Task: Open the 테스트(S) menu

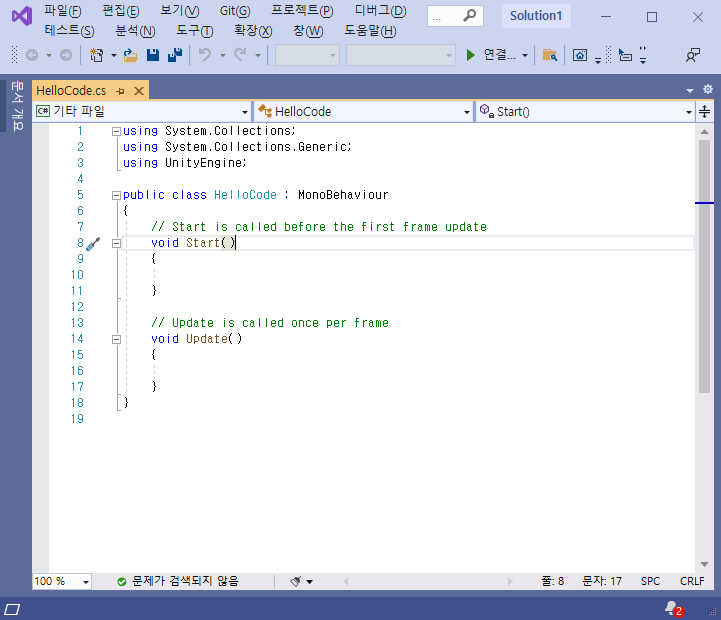Action: tap(69, 31)
